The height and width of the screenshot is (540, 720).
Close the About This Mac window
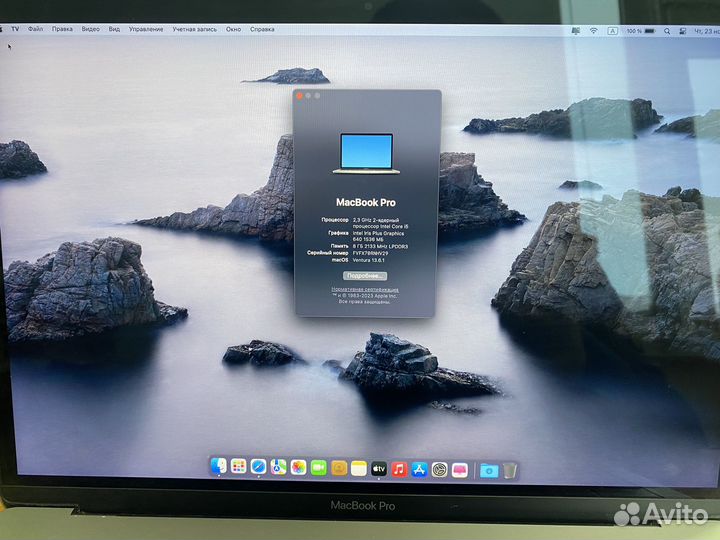tap(299, 96)
